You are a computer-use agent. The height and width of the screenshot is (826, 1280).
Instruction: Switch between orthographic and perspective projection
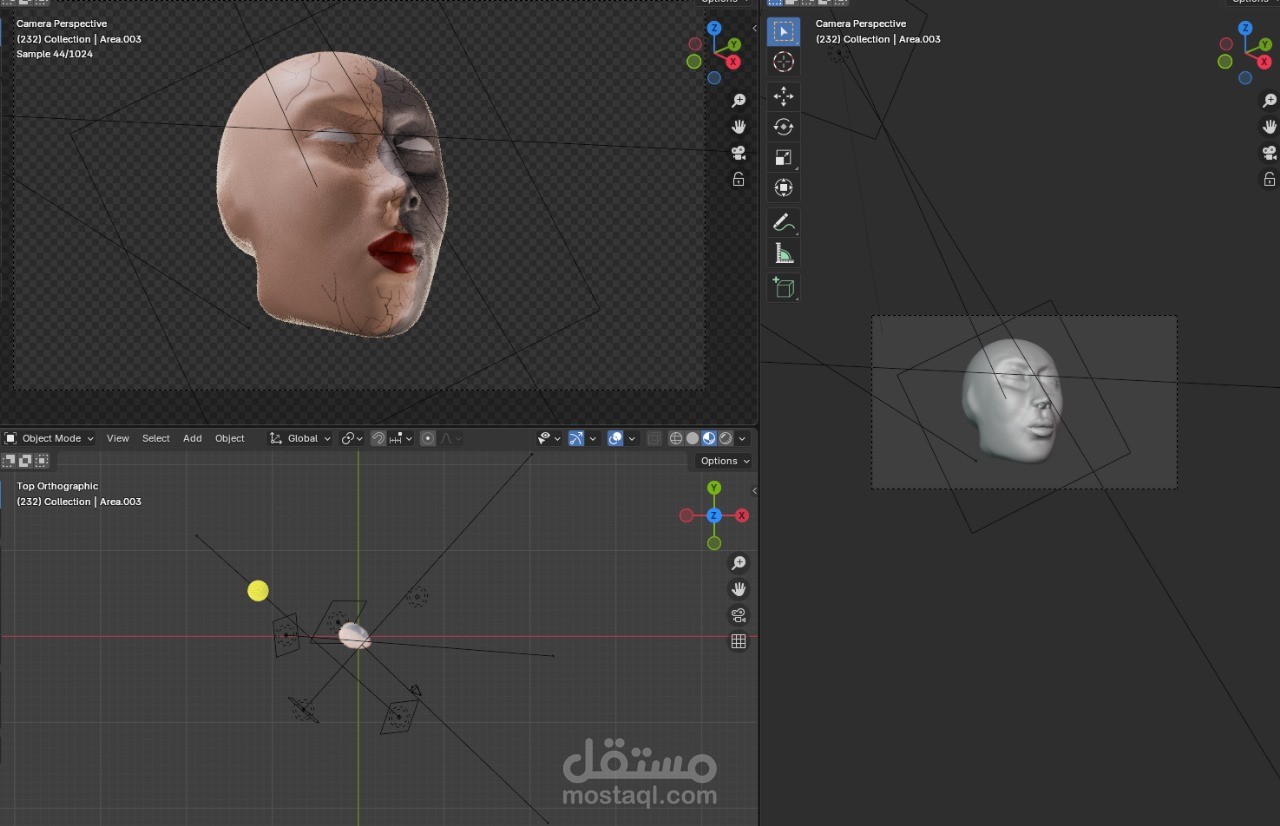738,641
